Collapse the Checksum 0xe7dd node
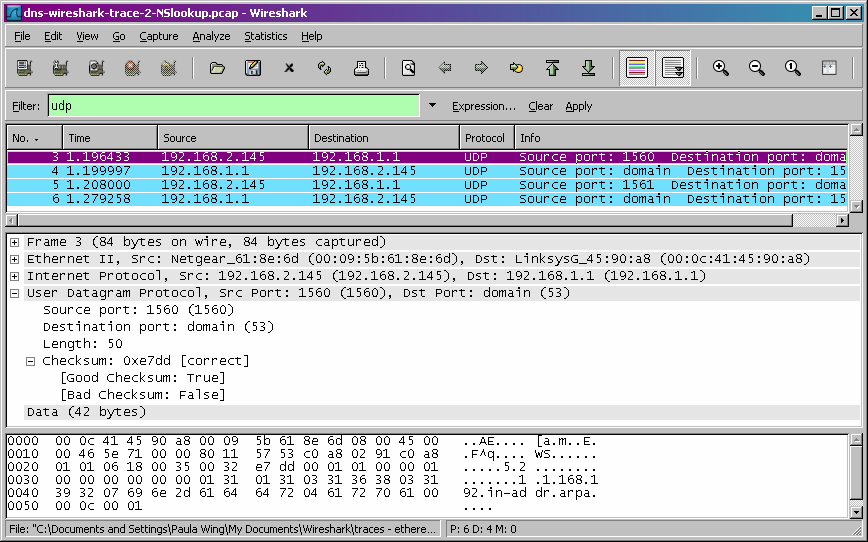The image size is (868, 542). tap(31, 362)
